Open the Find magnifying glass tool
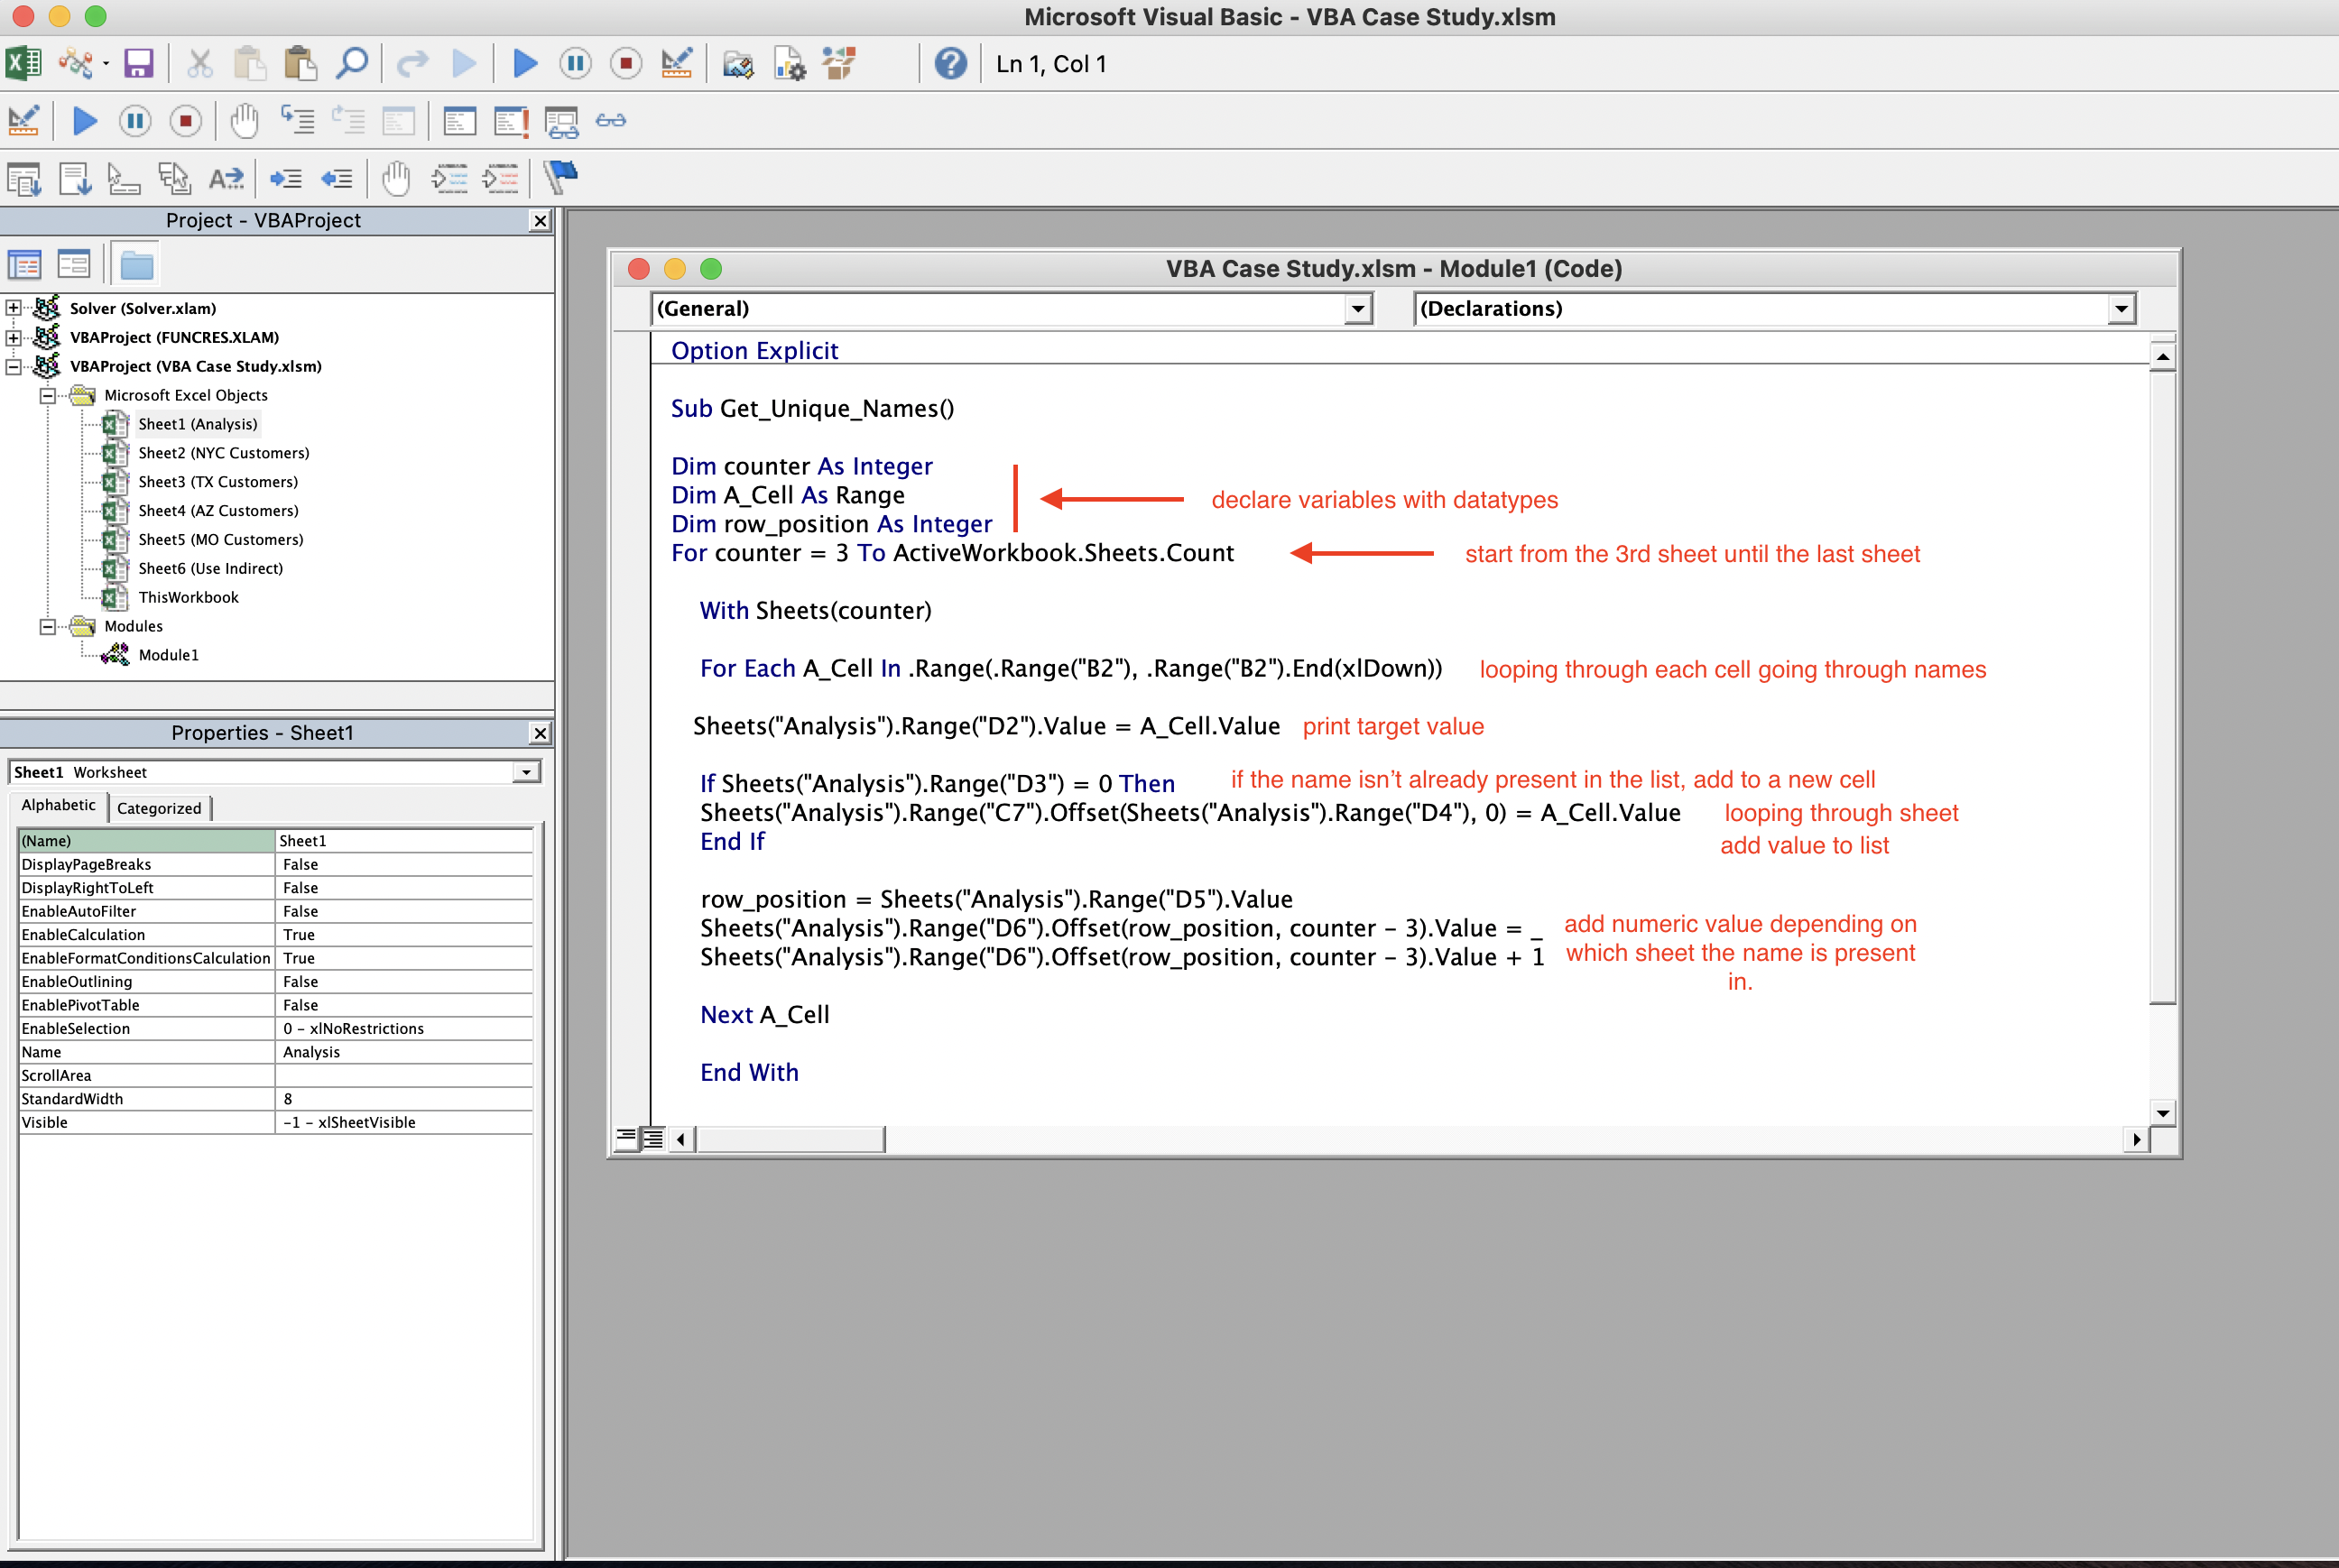The height and width of the screenshot is (1568, 2339). click(352, 64)
